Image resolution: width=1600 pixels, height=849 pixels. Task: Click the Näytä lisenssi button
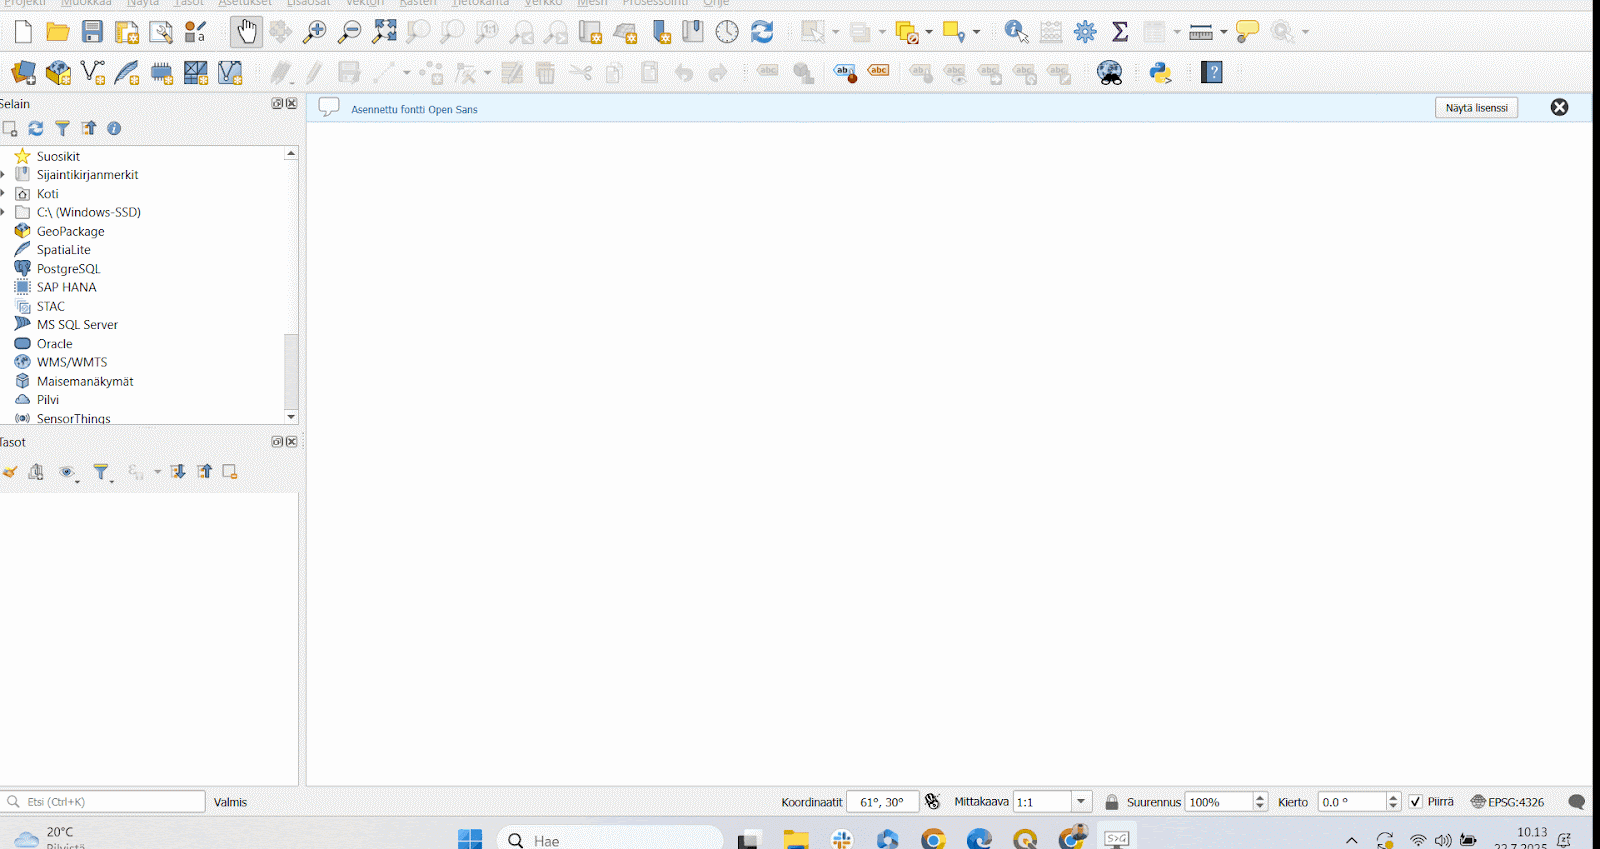coord(1476,108)
